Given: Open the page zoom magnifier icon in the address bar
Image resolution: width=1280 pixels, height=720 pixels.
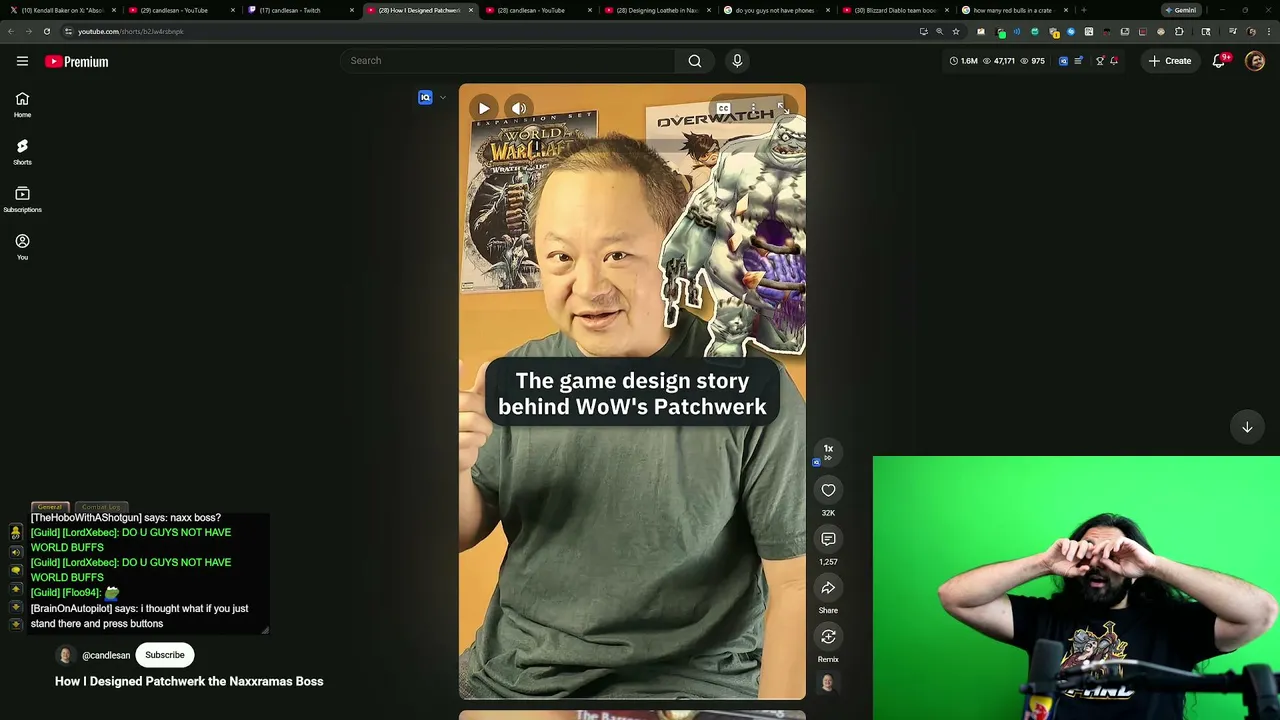Looking at the screenshot, I should (939, 31).
